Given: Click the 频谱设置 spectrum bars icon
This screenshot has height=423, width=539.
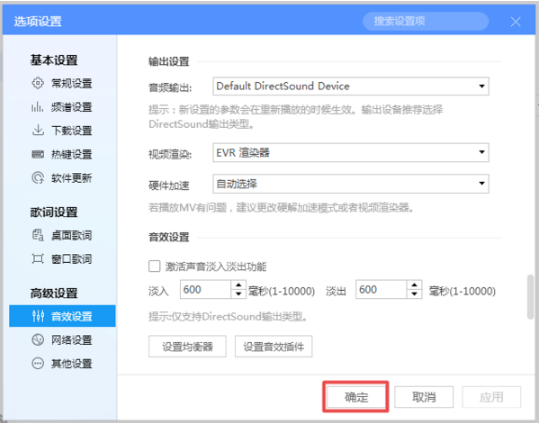Looking at the screenshot, I should [38, 107].
